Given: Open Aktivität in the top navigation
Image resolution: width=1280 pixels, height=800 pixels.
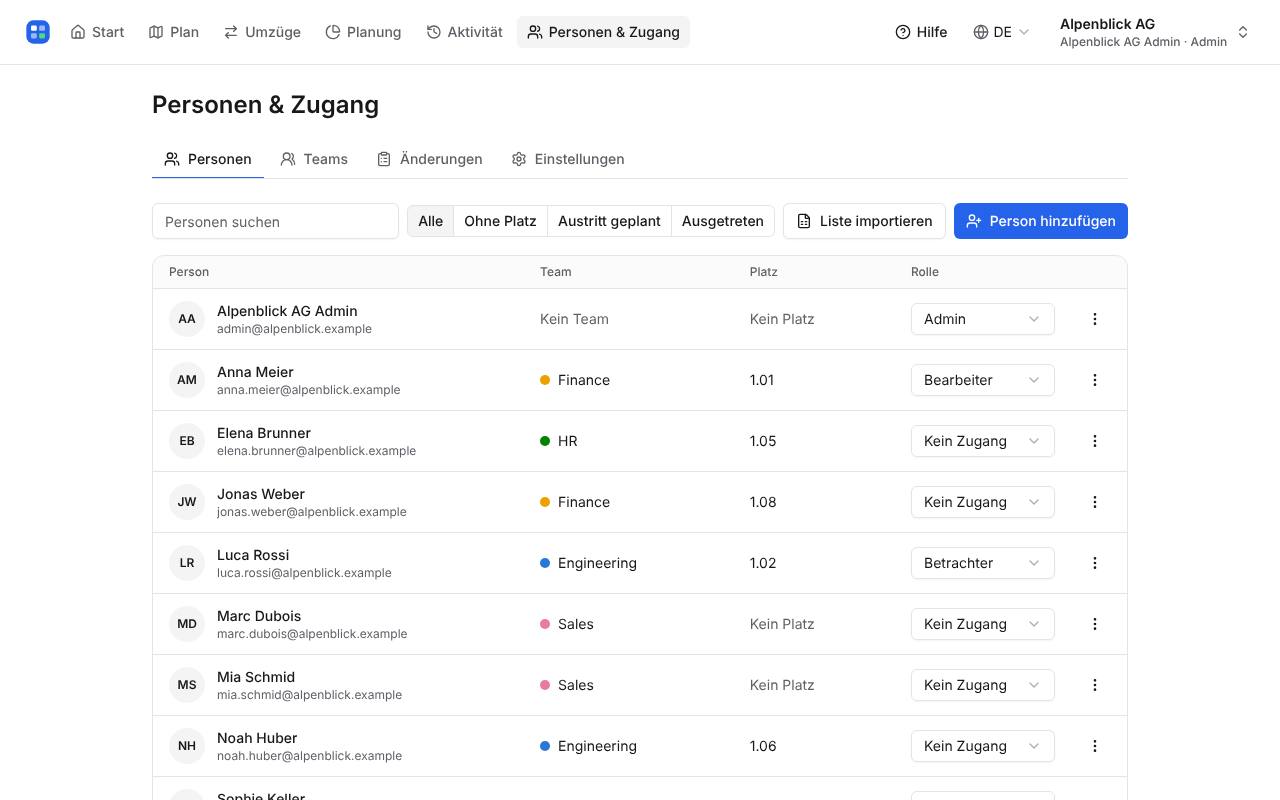Looking at the screenshot, I should pos(464,32).
